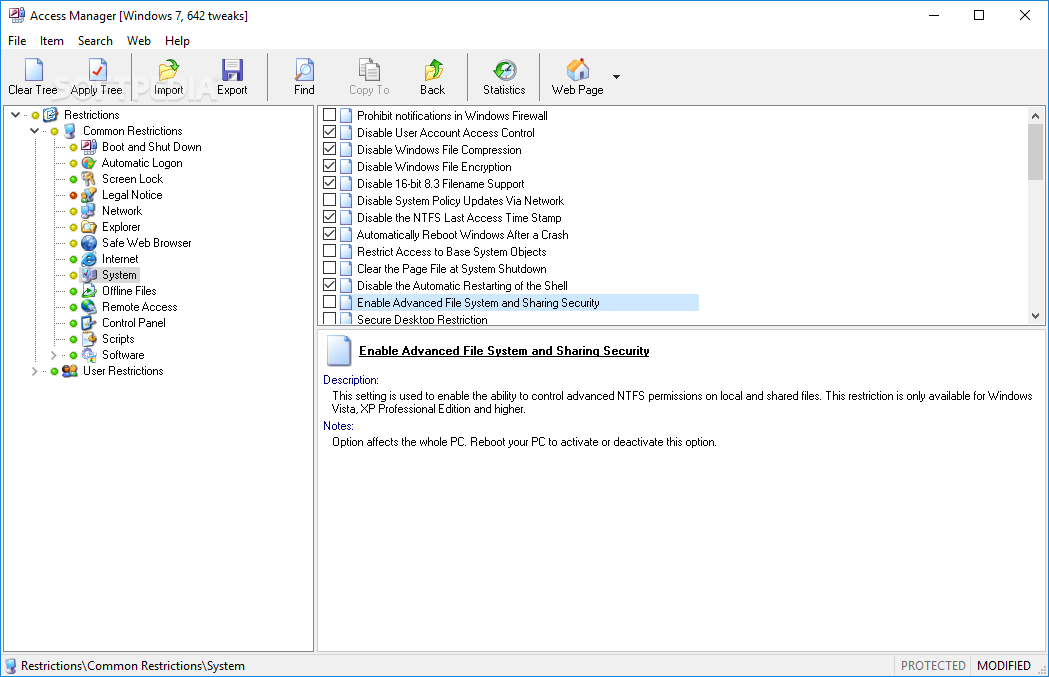This screenshot has height=677, width=1049.
Task: Check Restrict Access to Base System Objects
Action: (329, 251)
